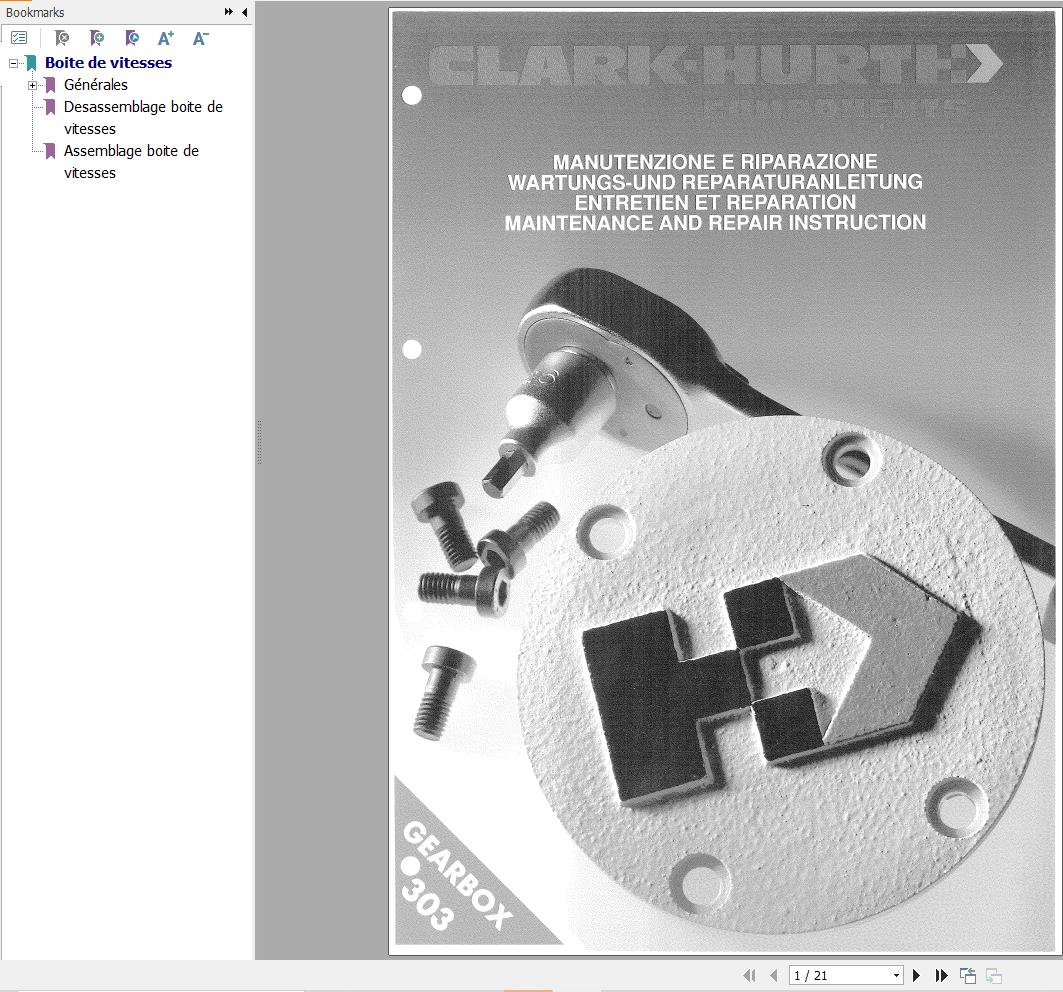Increase bookmark font size with A+

point(166,38)
